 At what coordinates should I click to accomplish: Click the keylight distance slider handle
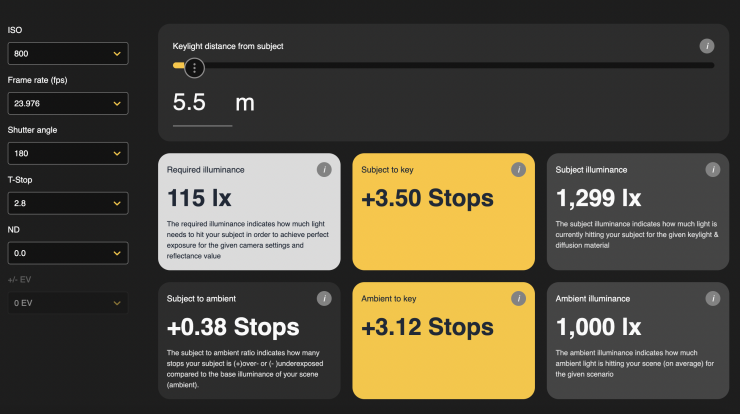click(x=194, y=67)
